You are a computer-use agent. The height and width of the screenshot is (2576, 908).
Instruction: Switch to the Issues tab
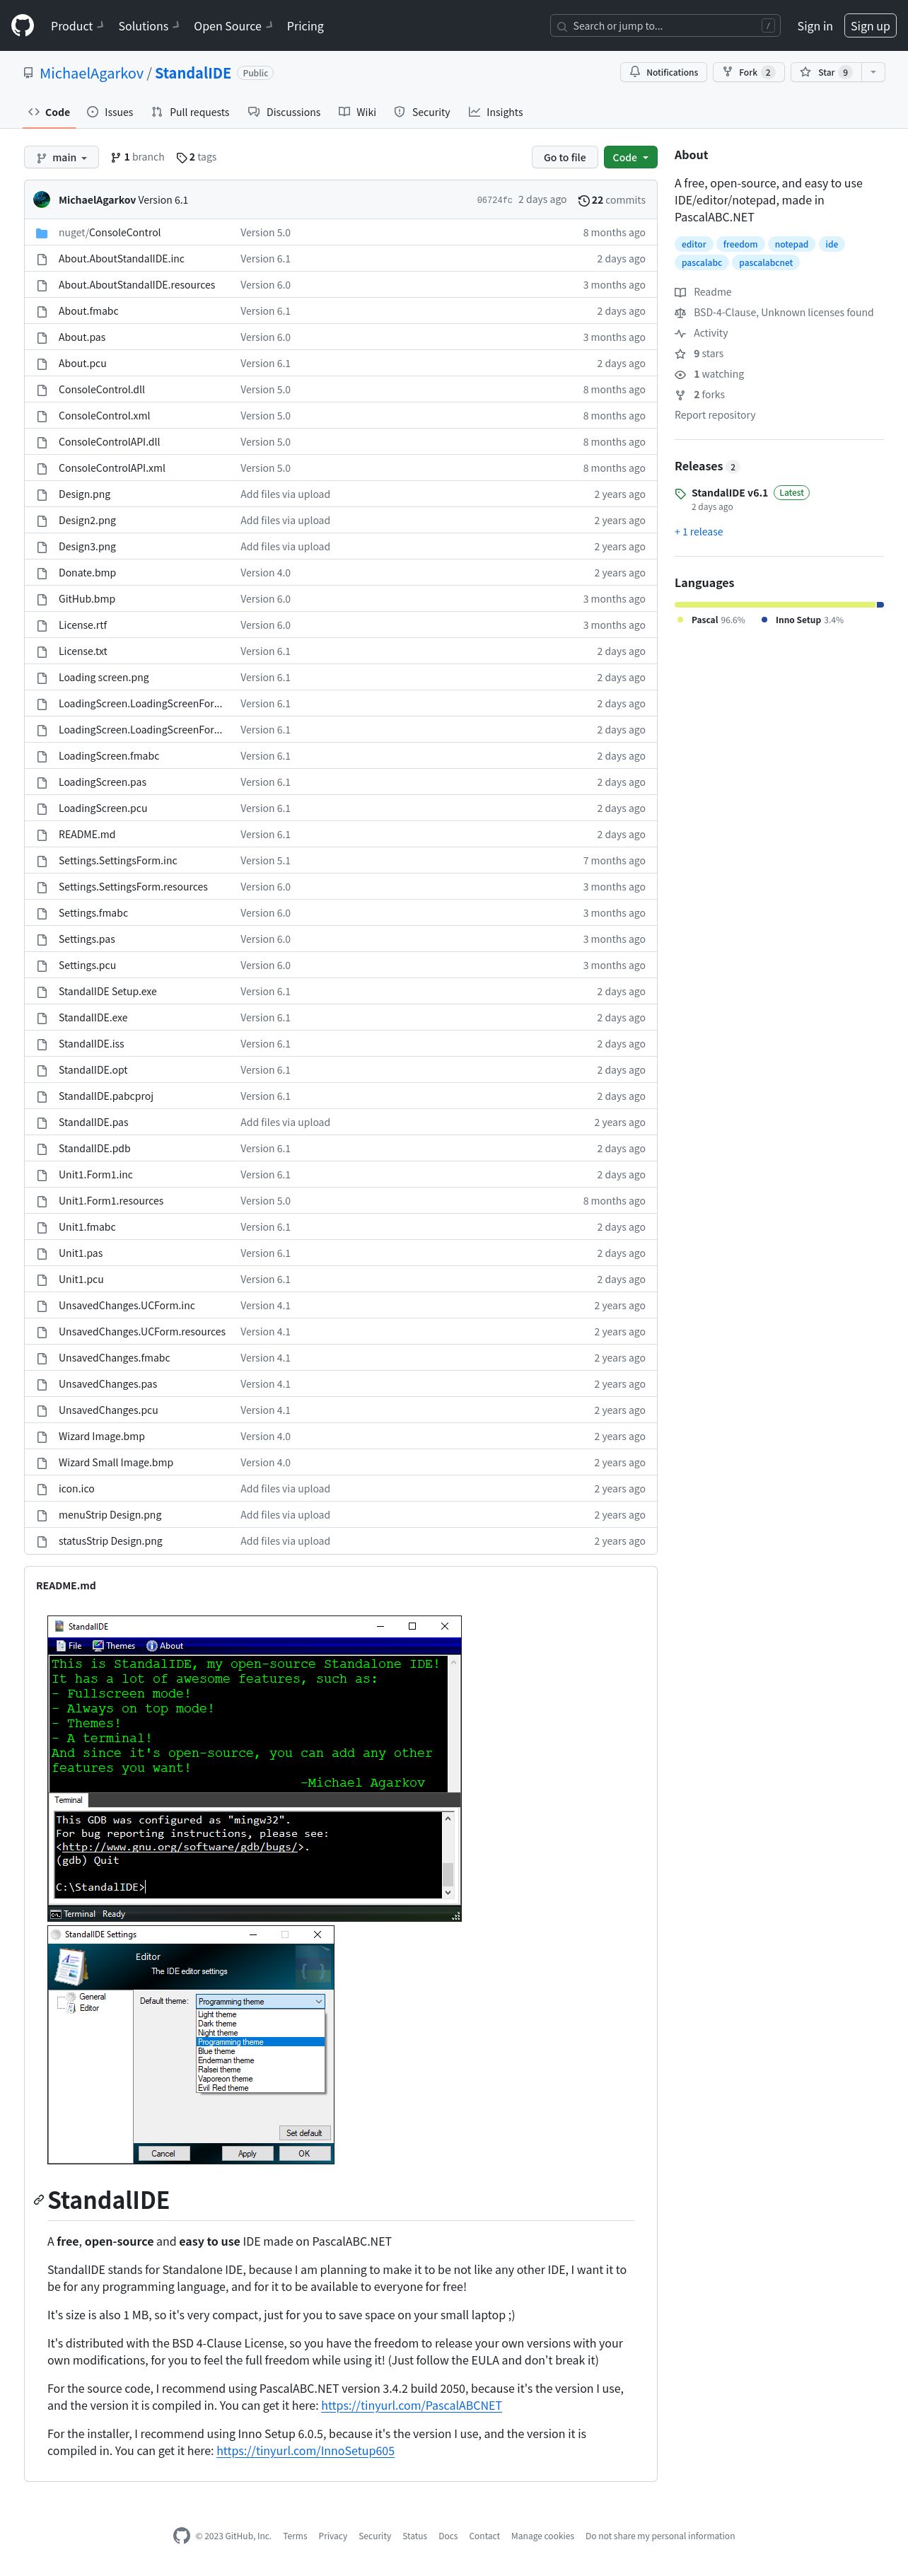coord(110,112)
